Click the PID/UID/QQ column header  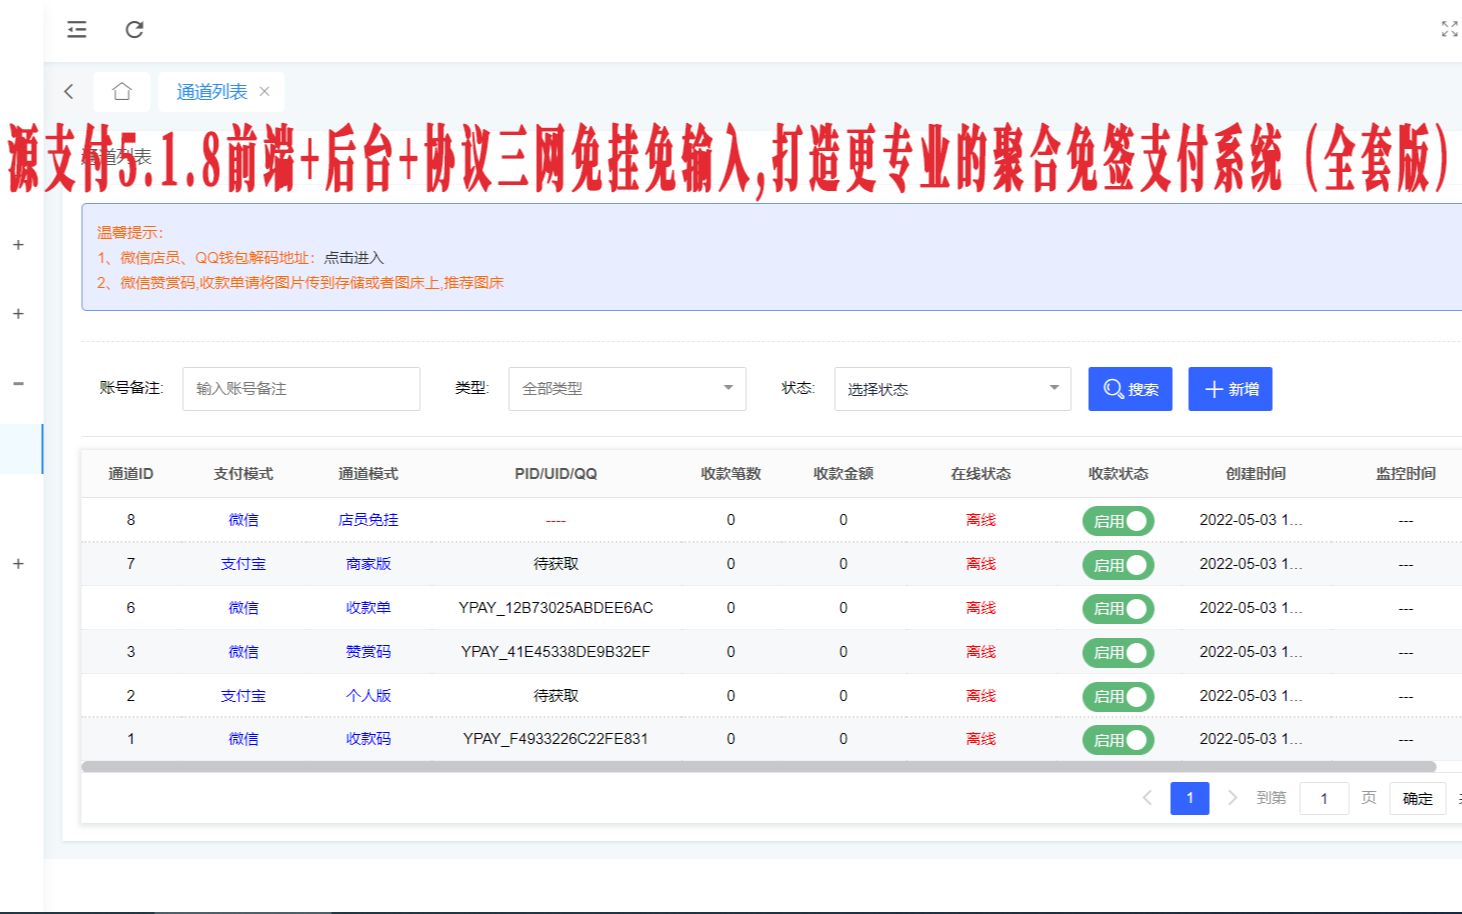click(556, 474)
